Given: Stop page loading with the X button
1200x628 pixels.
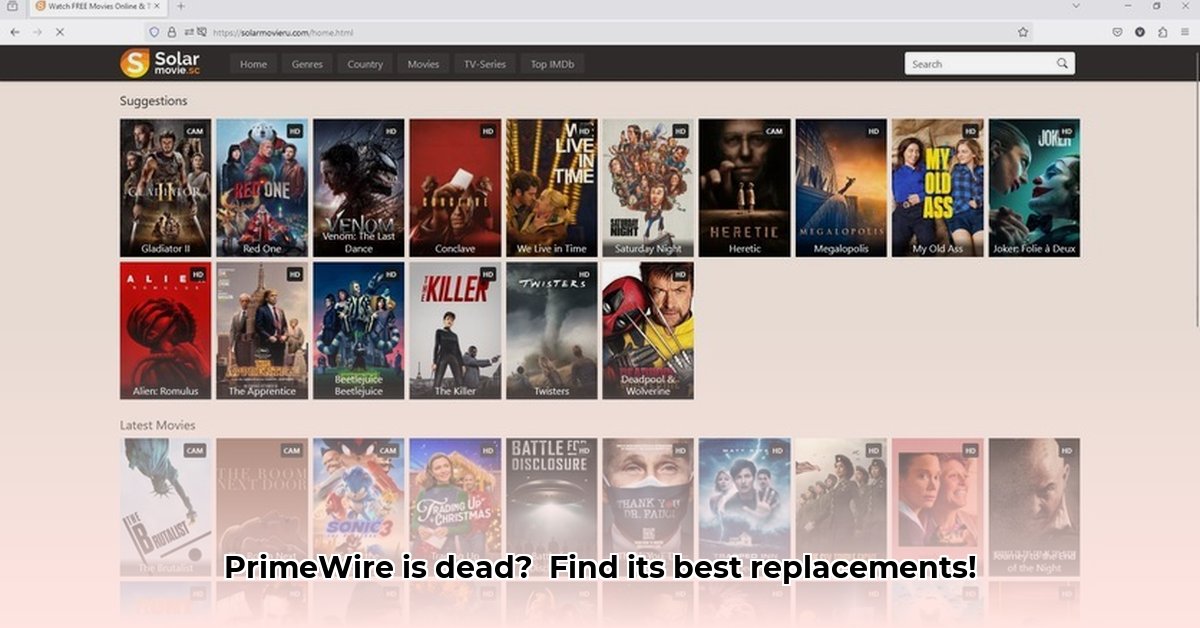Looking at the screenshot, I should tap(59, 32).
